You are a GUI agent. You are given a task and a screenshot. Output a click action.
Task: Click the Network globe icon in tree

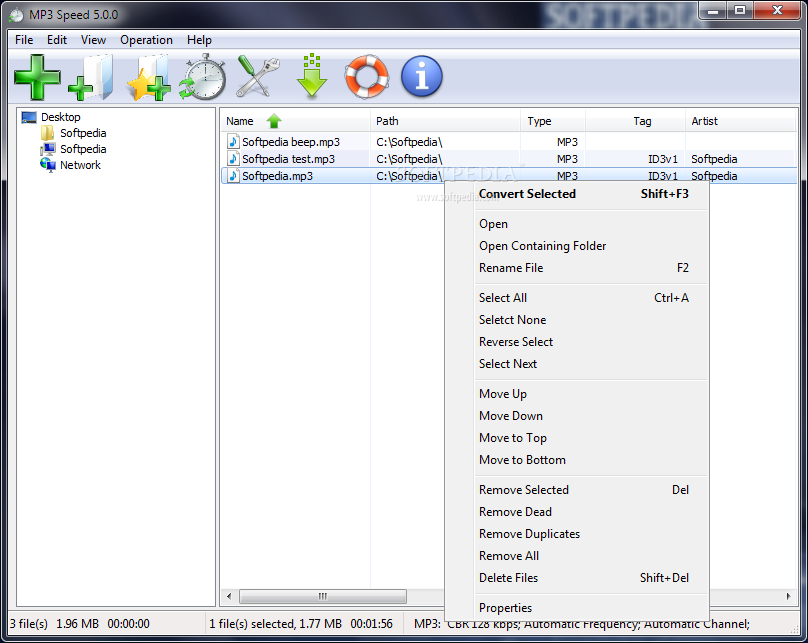(x=48, y=165)
